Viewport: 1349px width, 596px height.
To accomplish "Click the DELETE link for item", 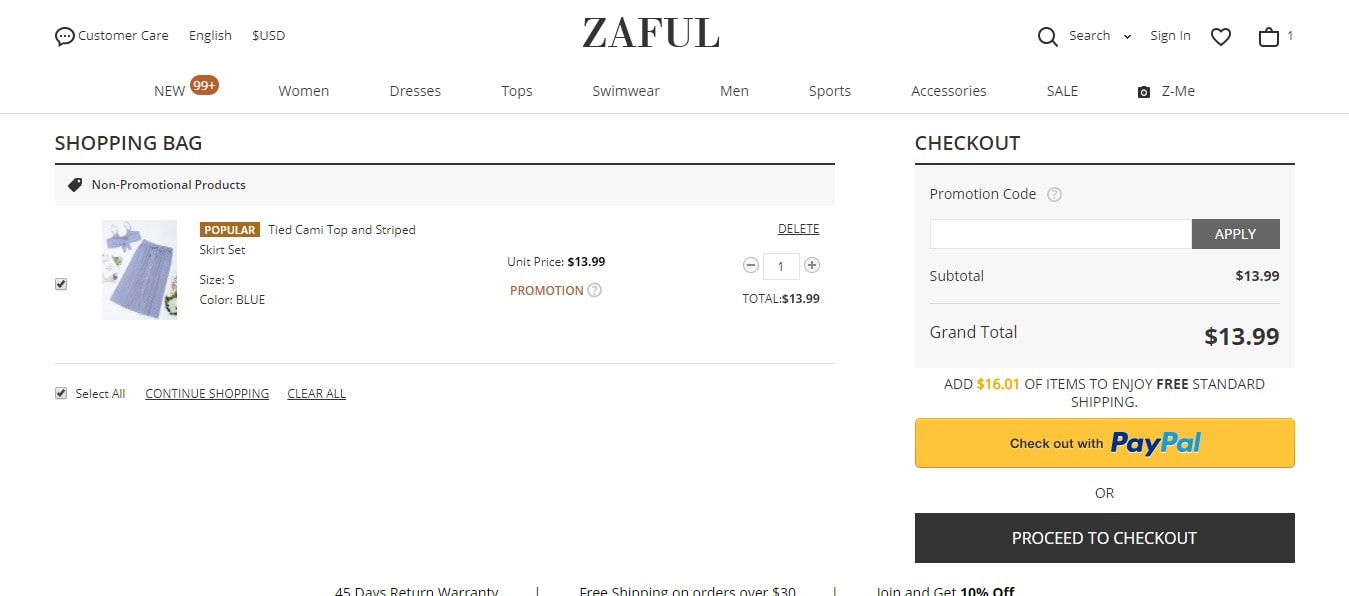I will pos(798,229).
